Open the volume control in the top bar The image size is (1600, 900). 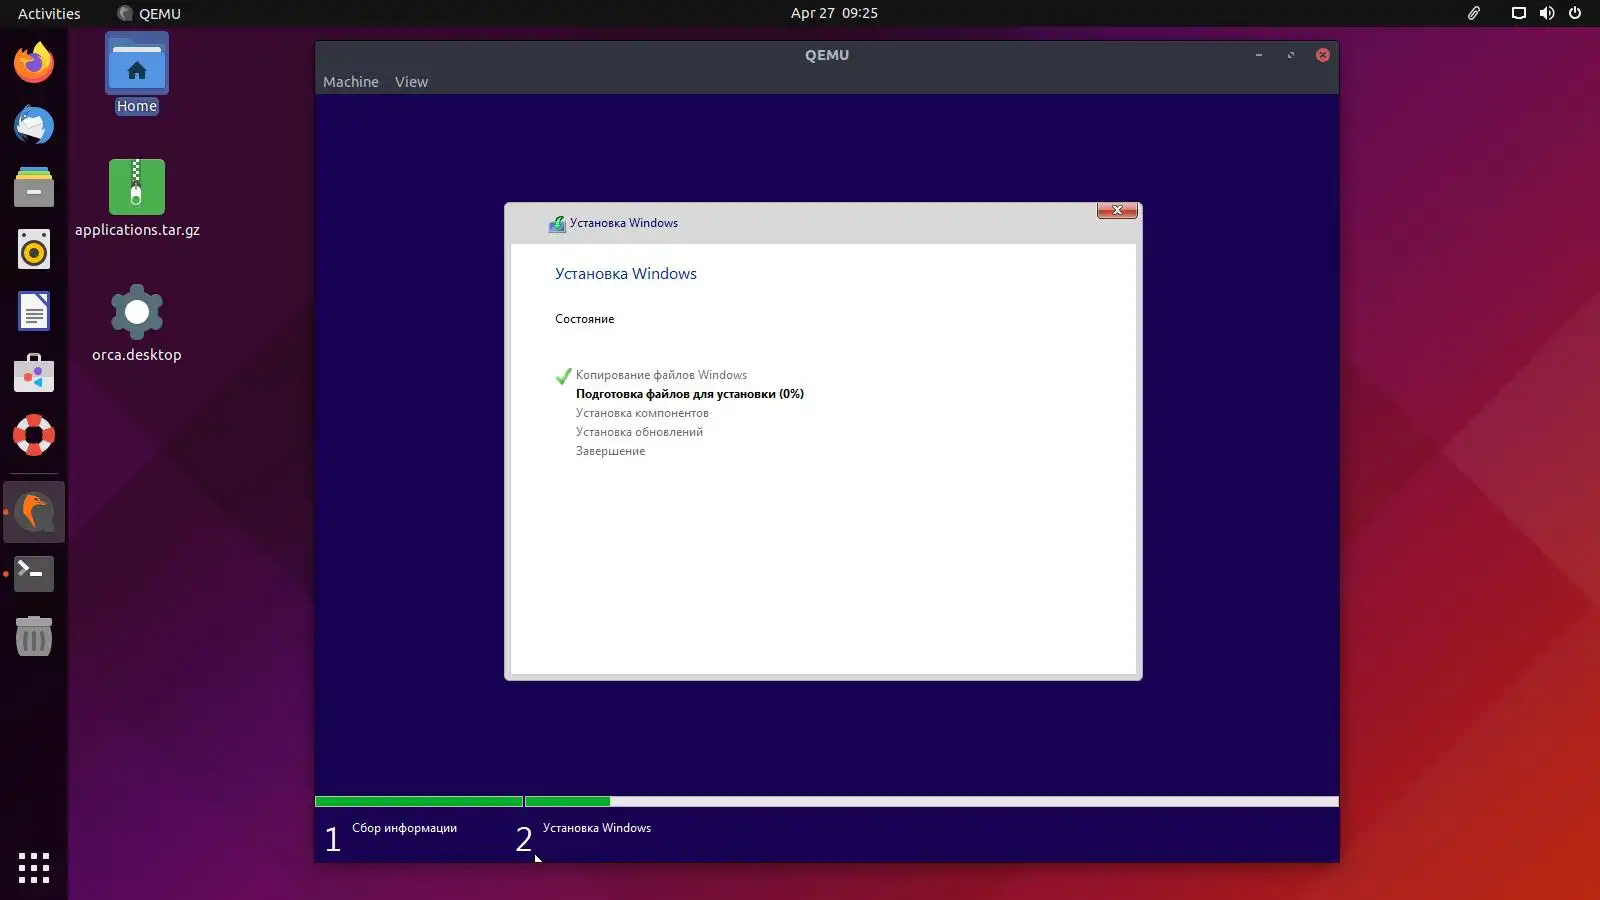point(1547,13)
